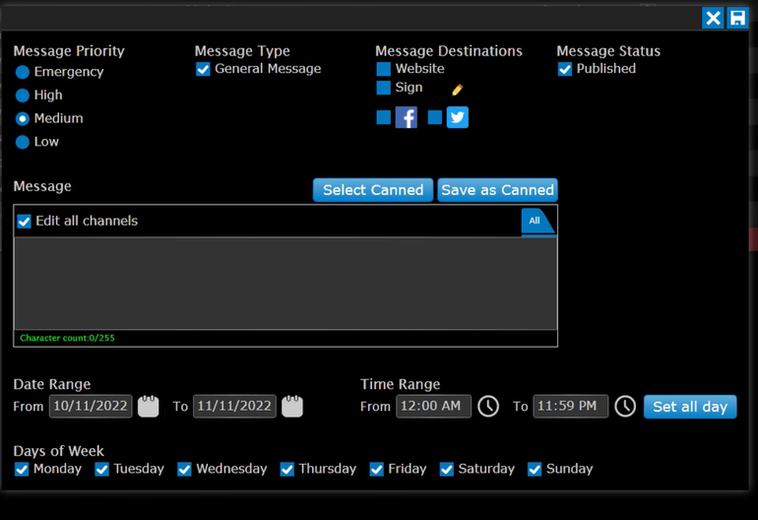This screenshot has height=520, width=758.
Task: Click inside the message text area
Action: coord(285,284)
